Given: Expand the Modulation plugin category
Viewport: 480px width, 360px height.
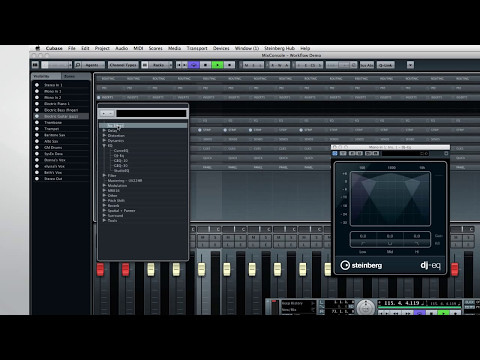Looking at the screenshot, I should click(104, 185).
